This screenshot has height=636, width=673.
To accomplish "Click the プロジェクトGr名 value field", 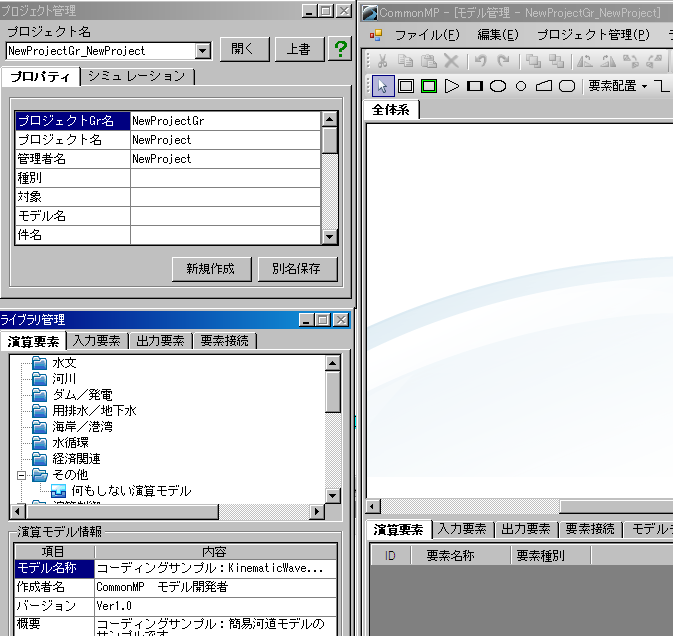I will coord(225,121).
